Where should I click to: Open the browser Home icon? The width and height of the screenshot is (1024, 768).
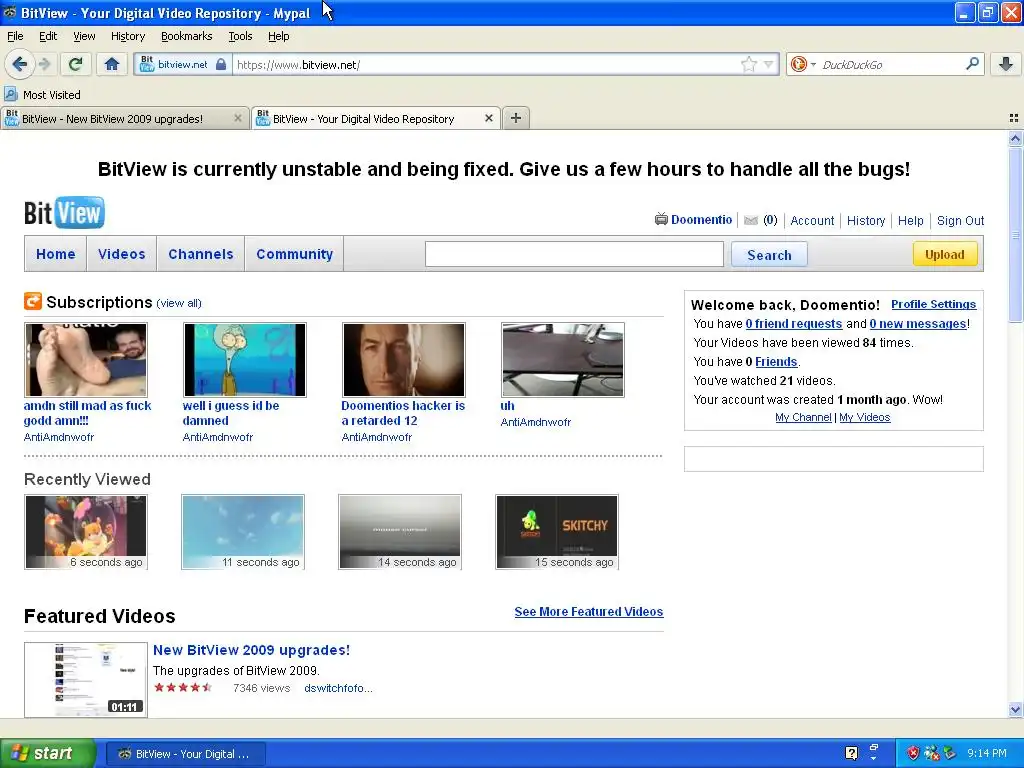(112, 64)
